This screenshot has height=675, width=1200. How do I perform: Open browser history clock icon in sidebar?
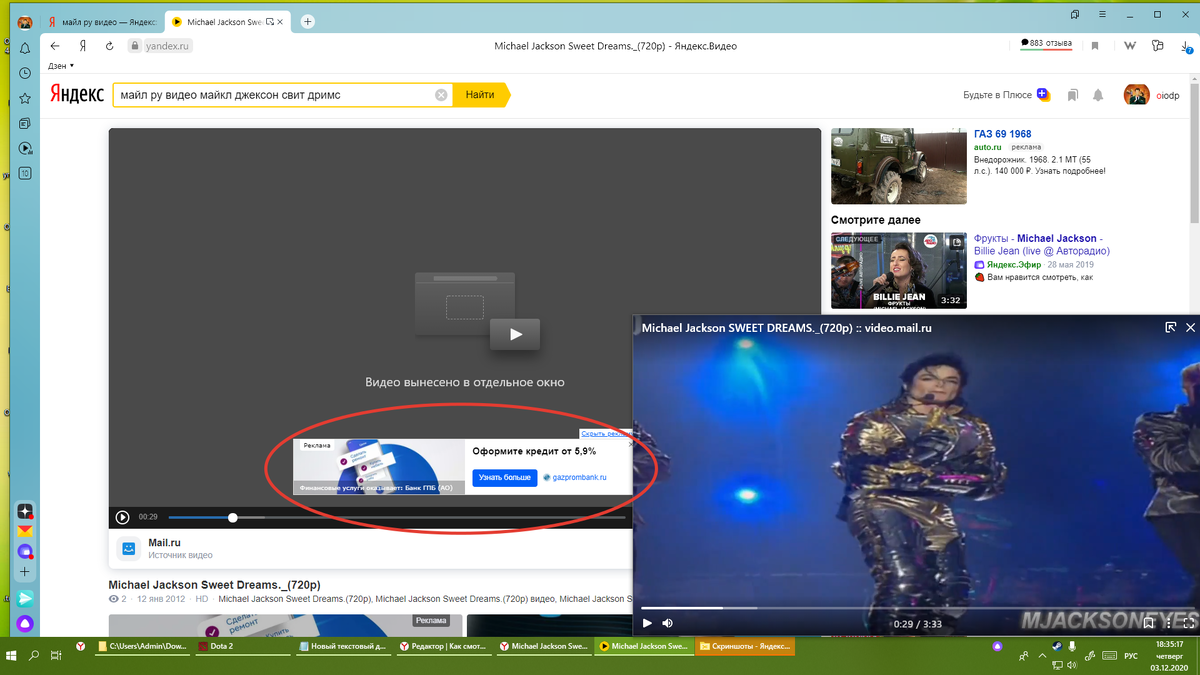(25, 73)
